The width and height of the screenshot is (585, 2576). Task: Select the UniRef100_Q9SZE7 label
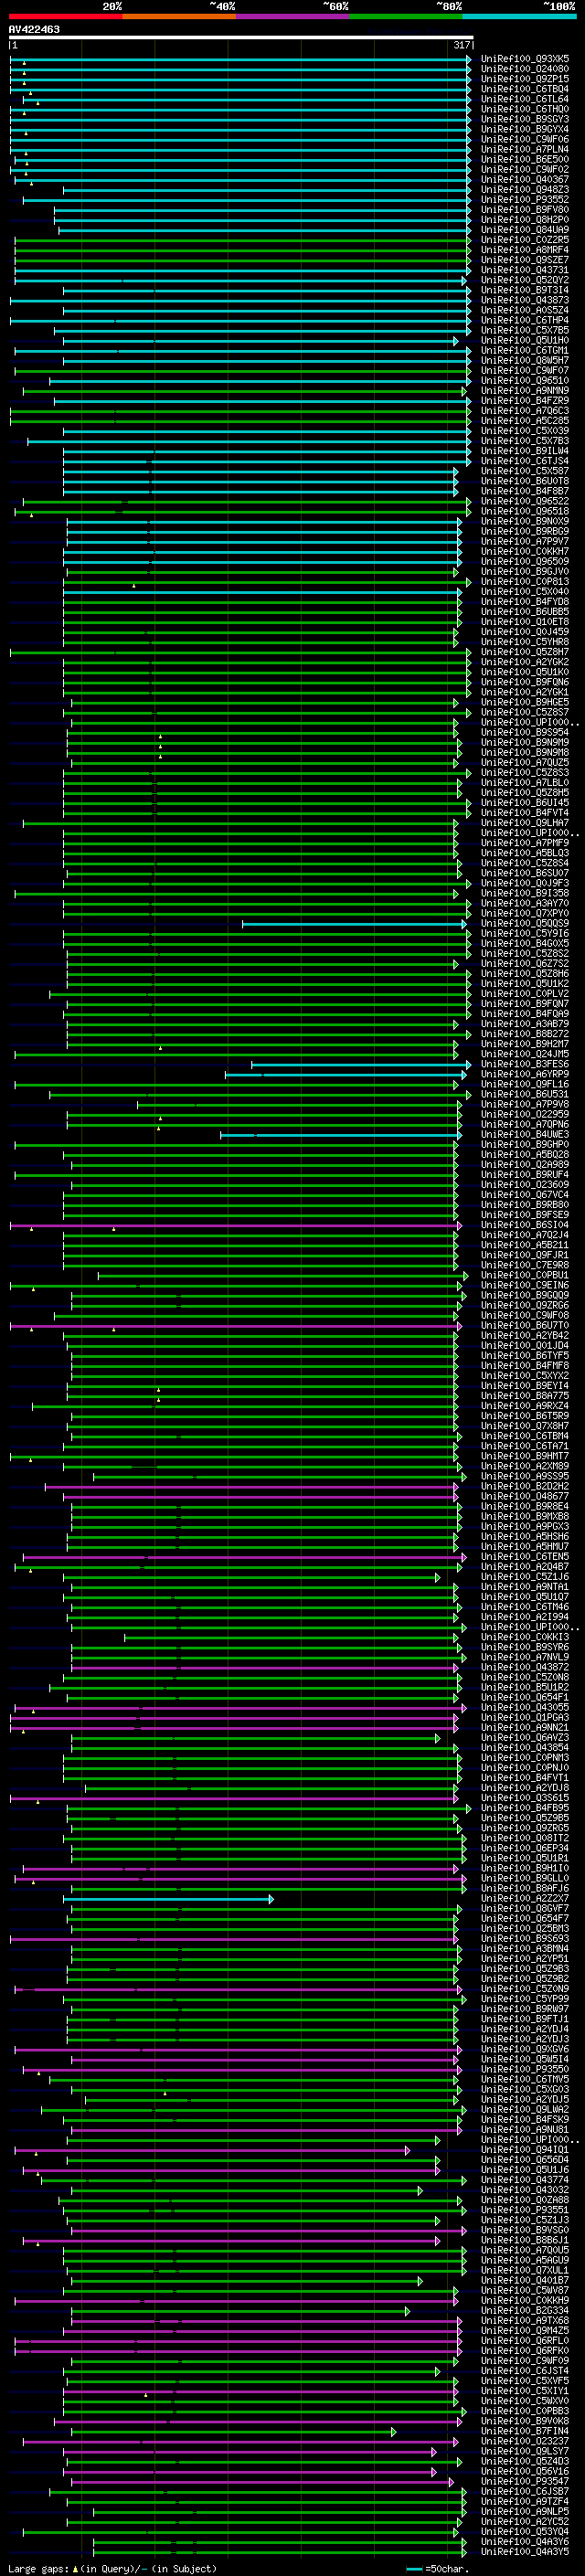pos(525,260)
